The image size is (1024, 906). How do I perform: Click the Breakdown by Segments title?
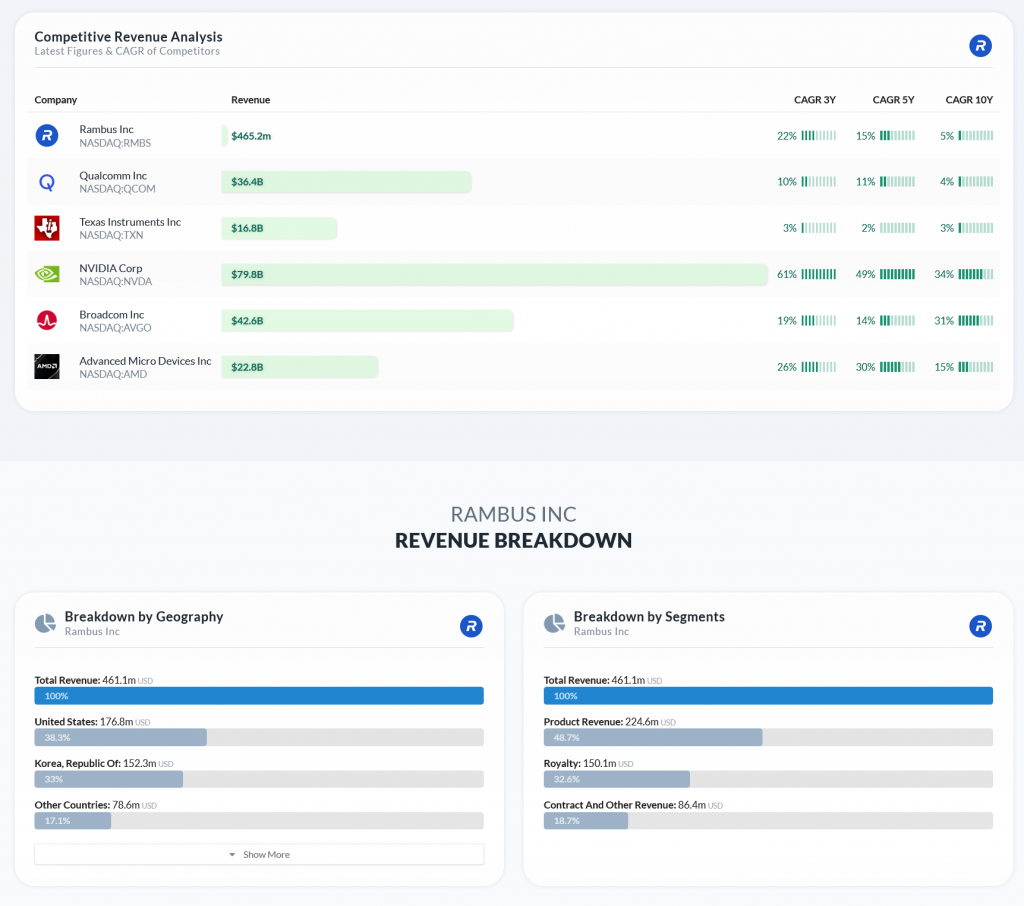649,617
